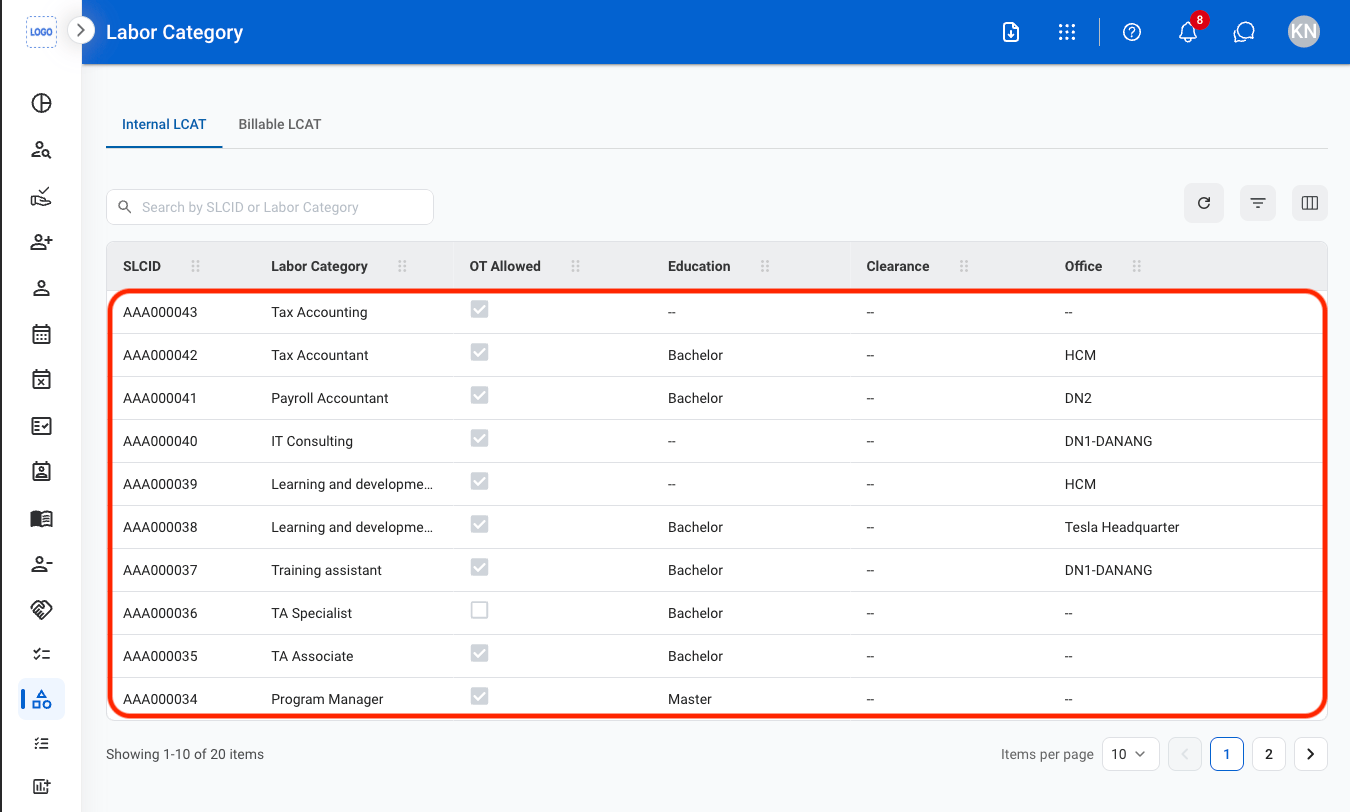Open the dashboard pie chart sidebar icon
Image resolution: width=1350 pixels, height=812 pixels.
click(41, 103)
